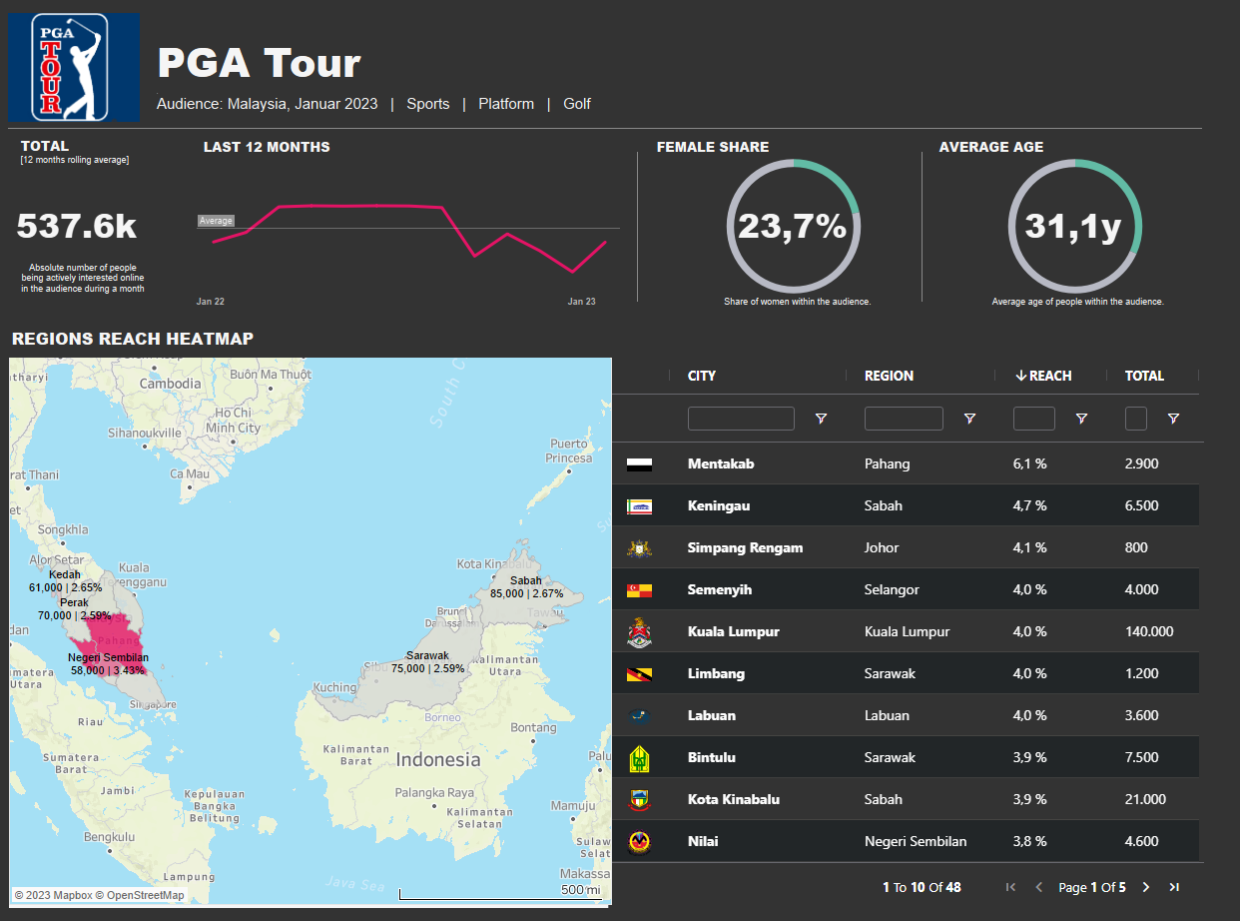This screenshot has height=921, width=1240.
Task: Click the Total filter text box
Action: 1136,419
